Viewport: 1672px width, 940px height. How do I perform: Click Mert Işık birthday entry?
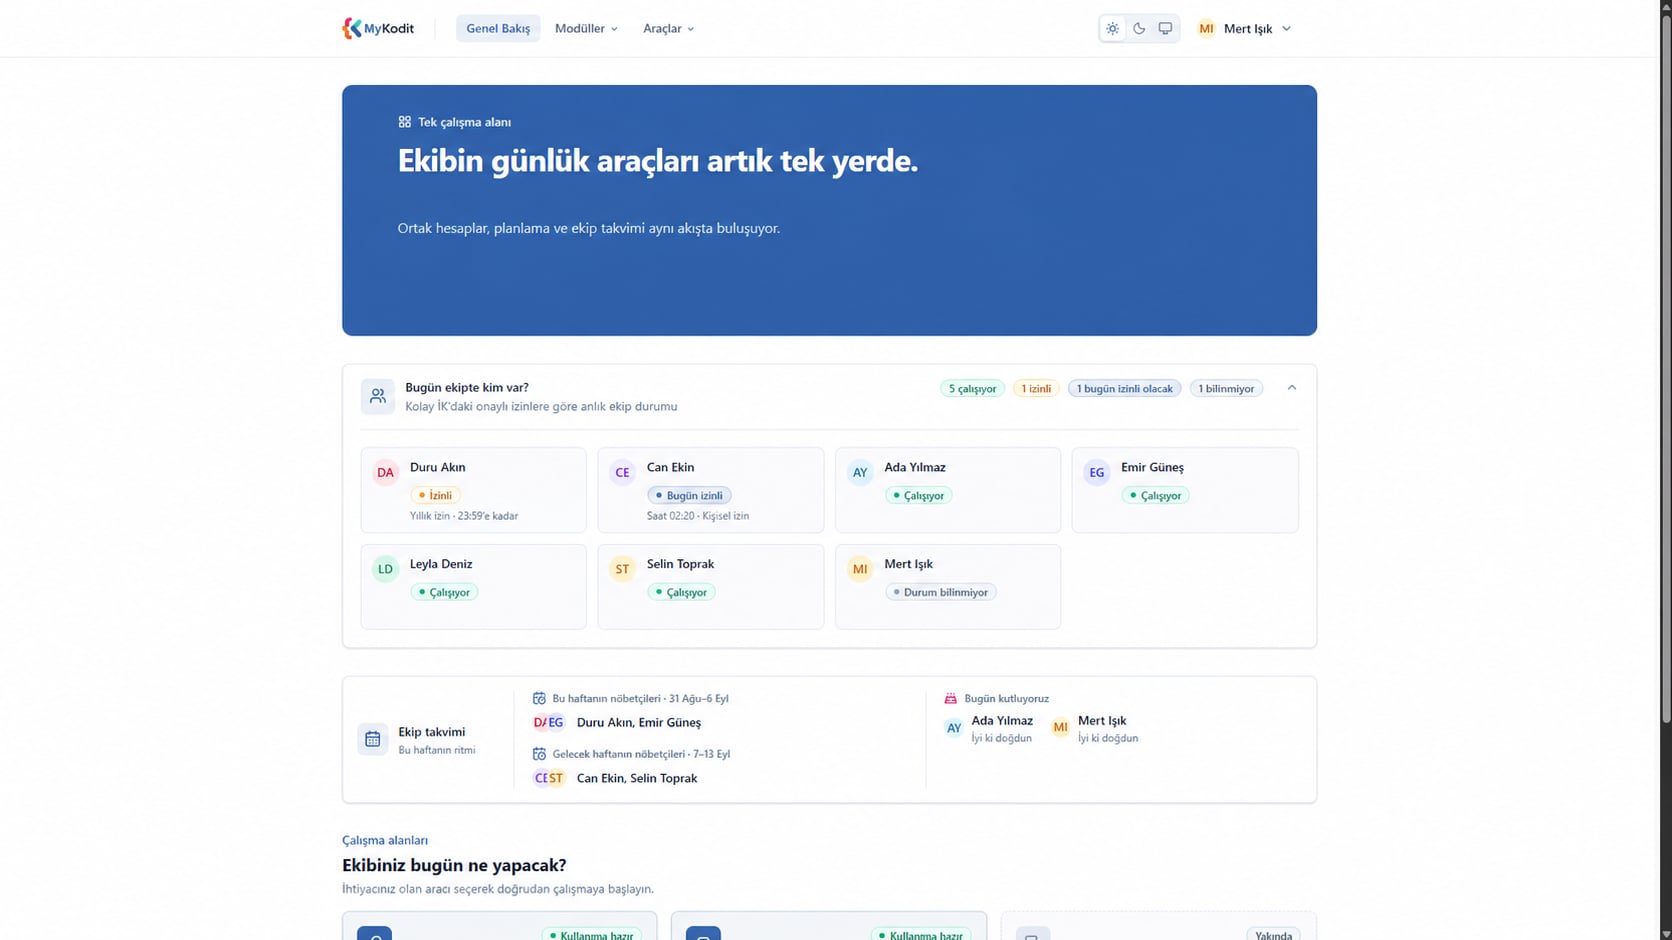(1095, 728)
